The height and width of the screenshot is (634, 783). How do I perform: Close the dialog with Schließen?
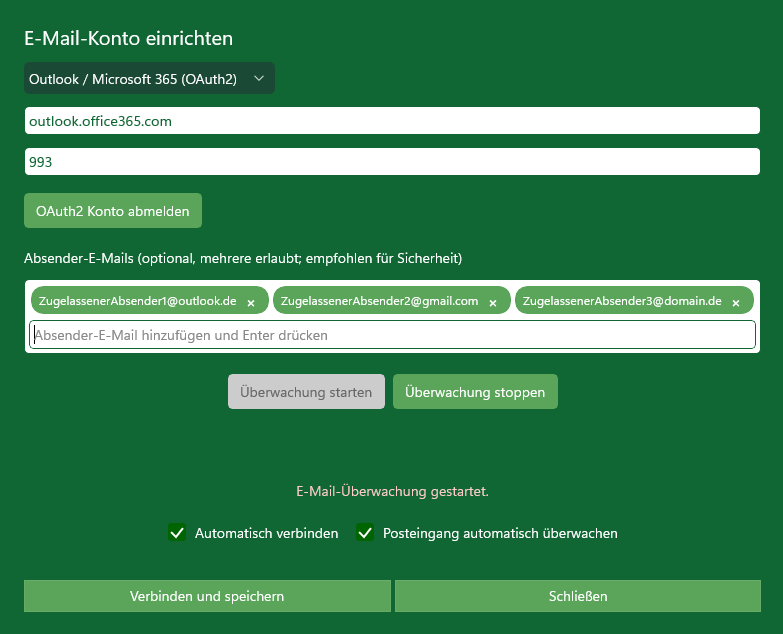[x=578, y=596]
